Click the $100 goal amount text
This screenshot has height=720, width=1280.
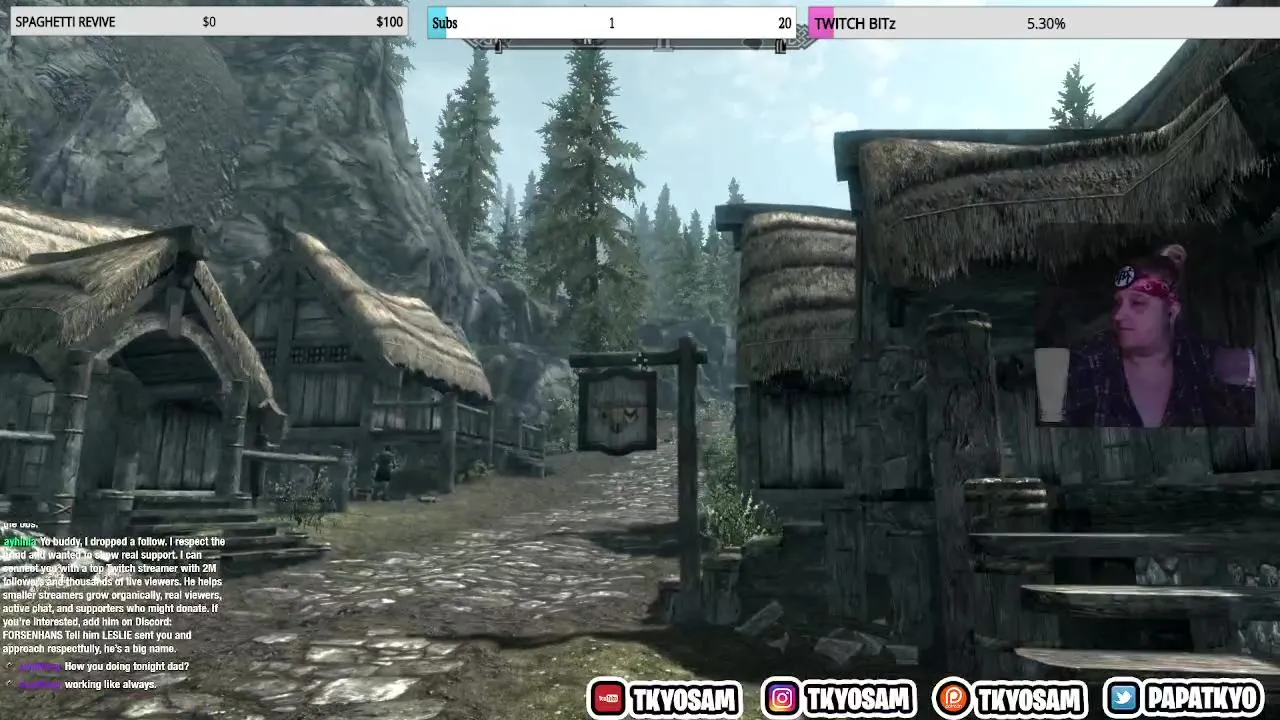click(x=389, y=22)
